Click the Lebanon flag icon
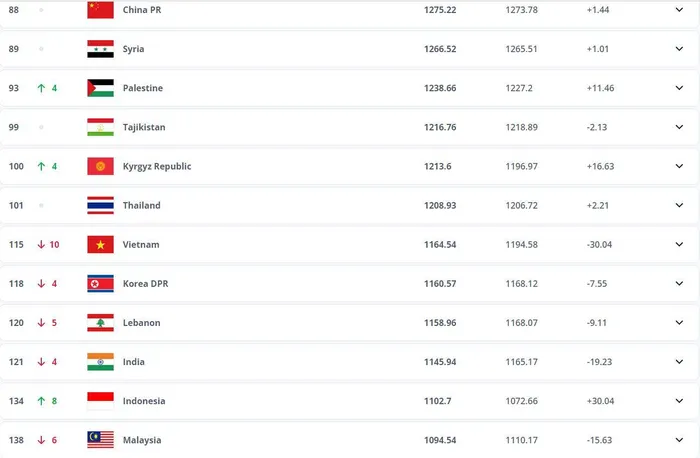Screen dimensions: 700x458 pyautogui.click(x=100, y=323)
